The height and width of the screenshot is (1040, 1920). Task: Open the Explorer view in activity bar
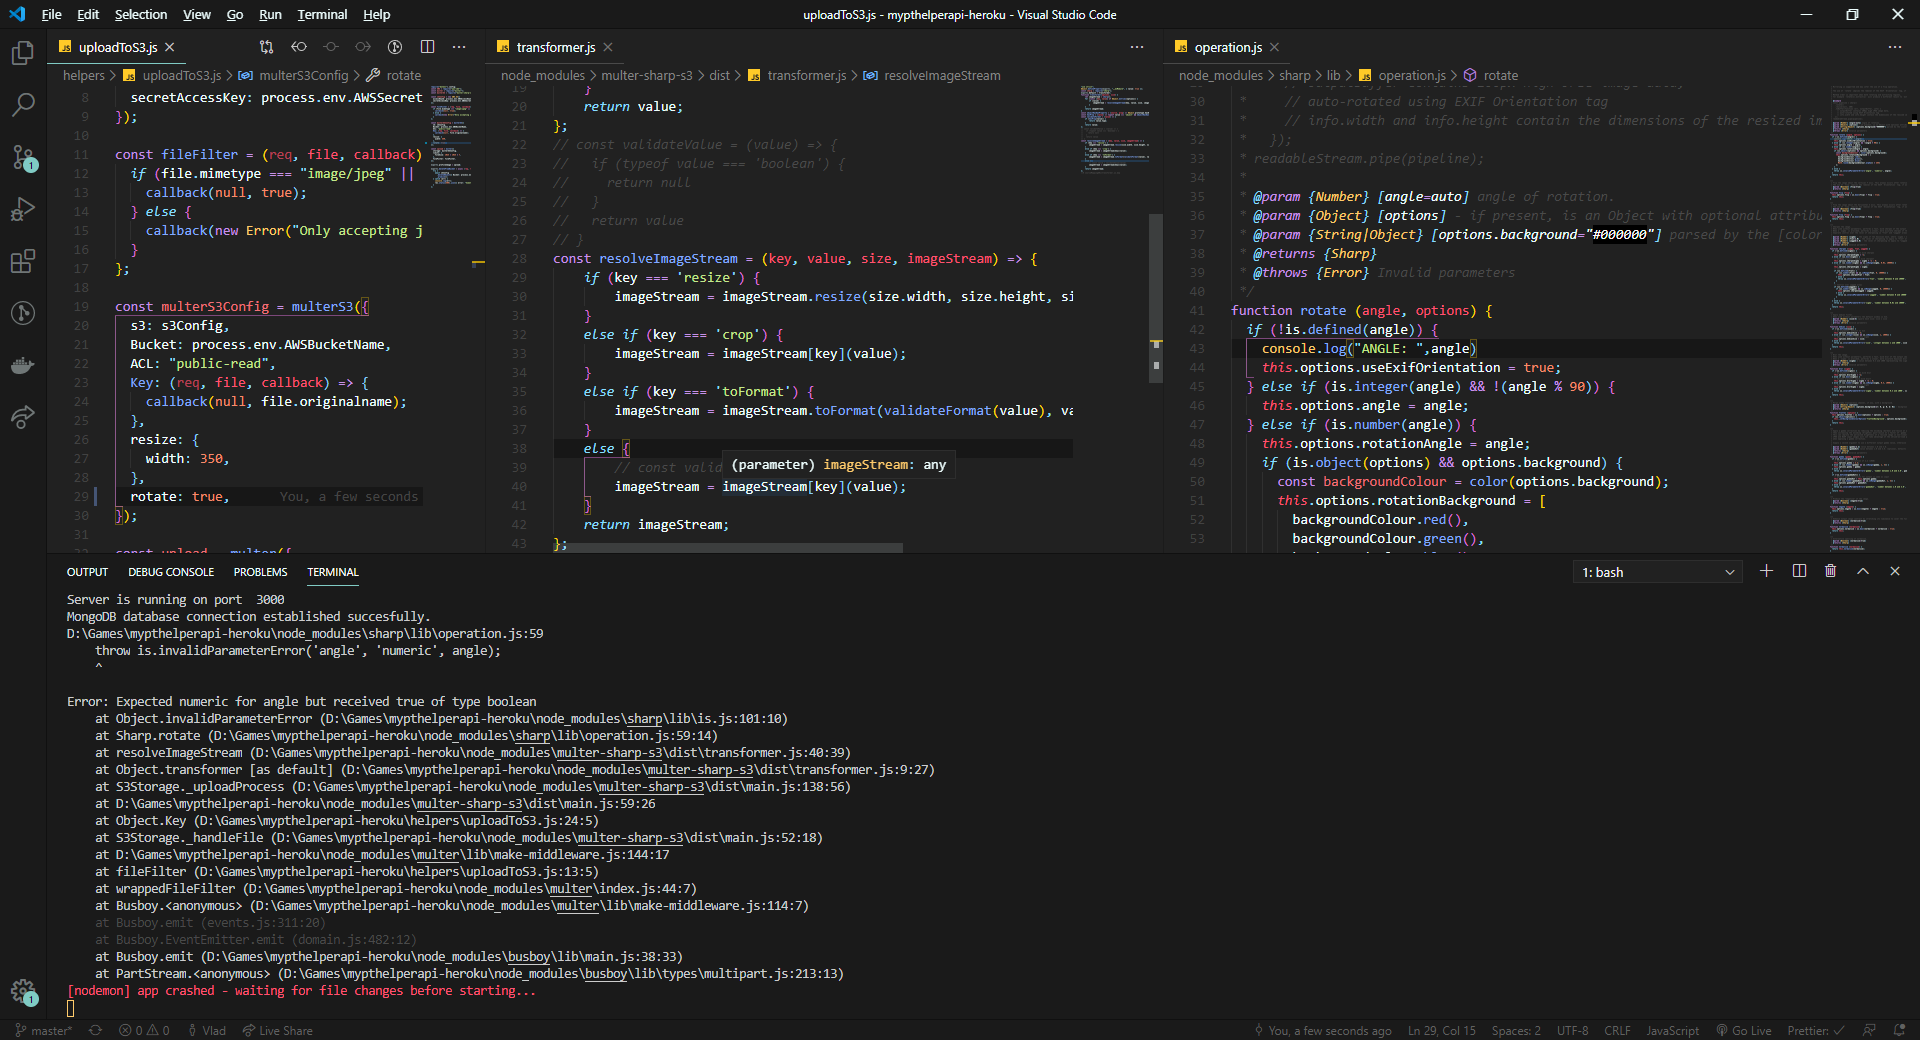(23, 52)
